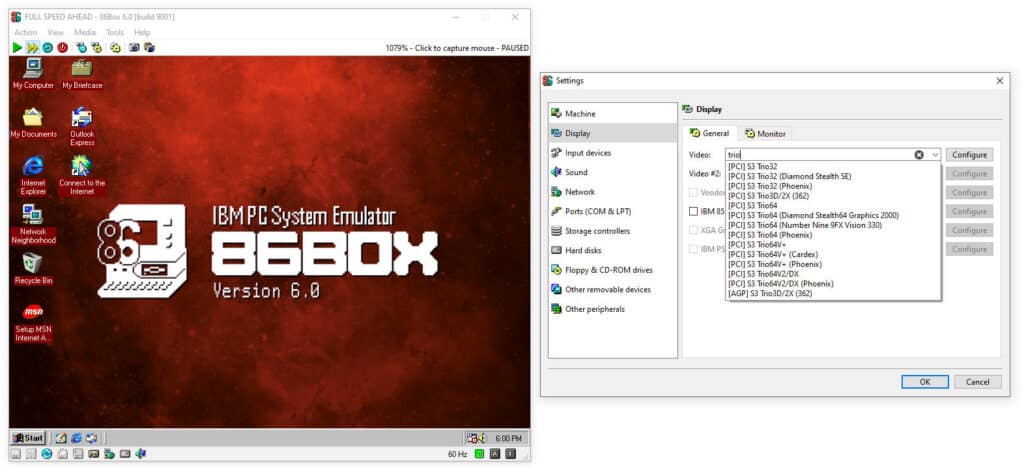This screenshot has width=1024, height=470.
Task: Select the Setup MSN Internet Access icon
Action: point(33,322)
